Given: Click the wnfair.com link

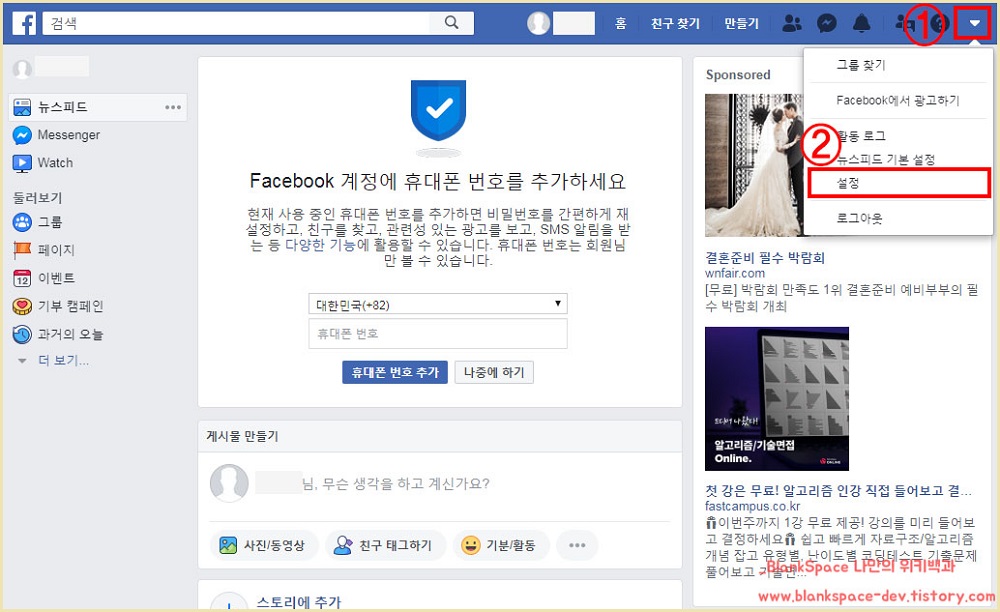Looking at the screenshot, I should pos(735,273).
